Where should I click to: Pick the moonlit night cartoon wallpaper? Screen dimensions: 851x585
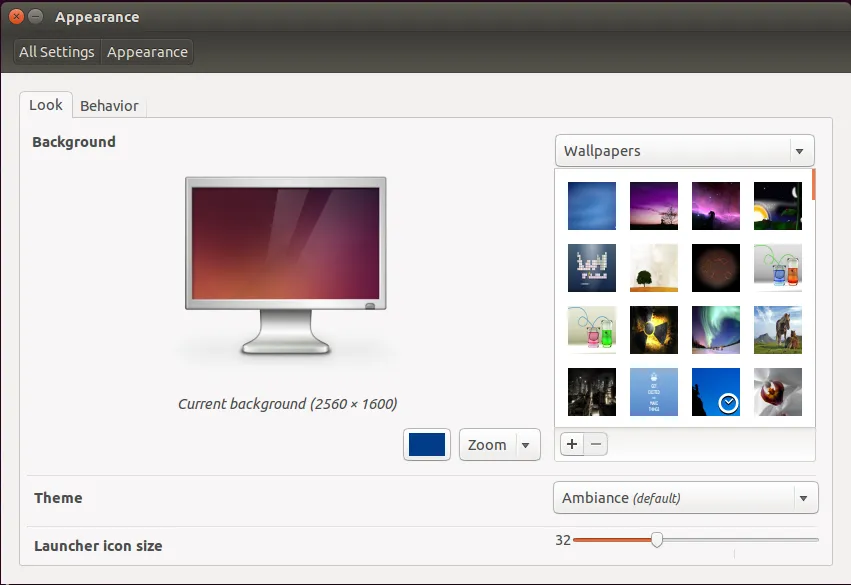point(777,205)
